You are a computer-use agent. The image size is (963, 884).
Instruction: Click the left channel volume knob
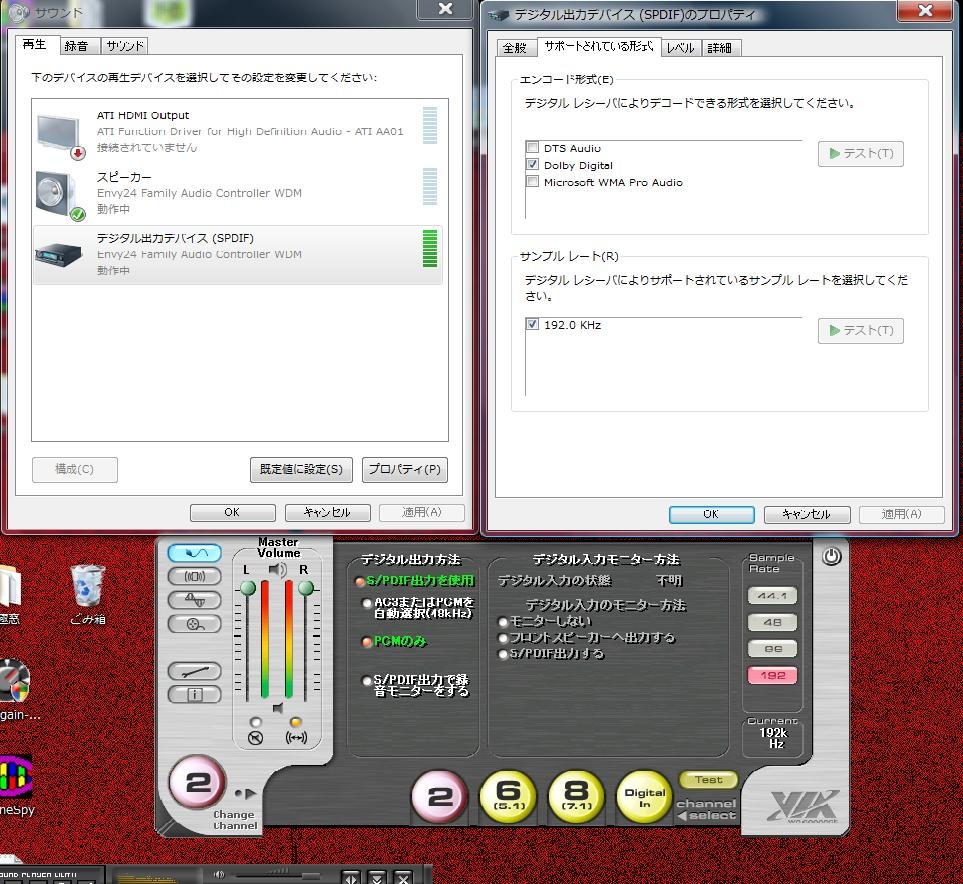click(x=248, y=589)
